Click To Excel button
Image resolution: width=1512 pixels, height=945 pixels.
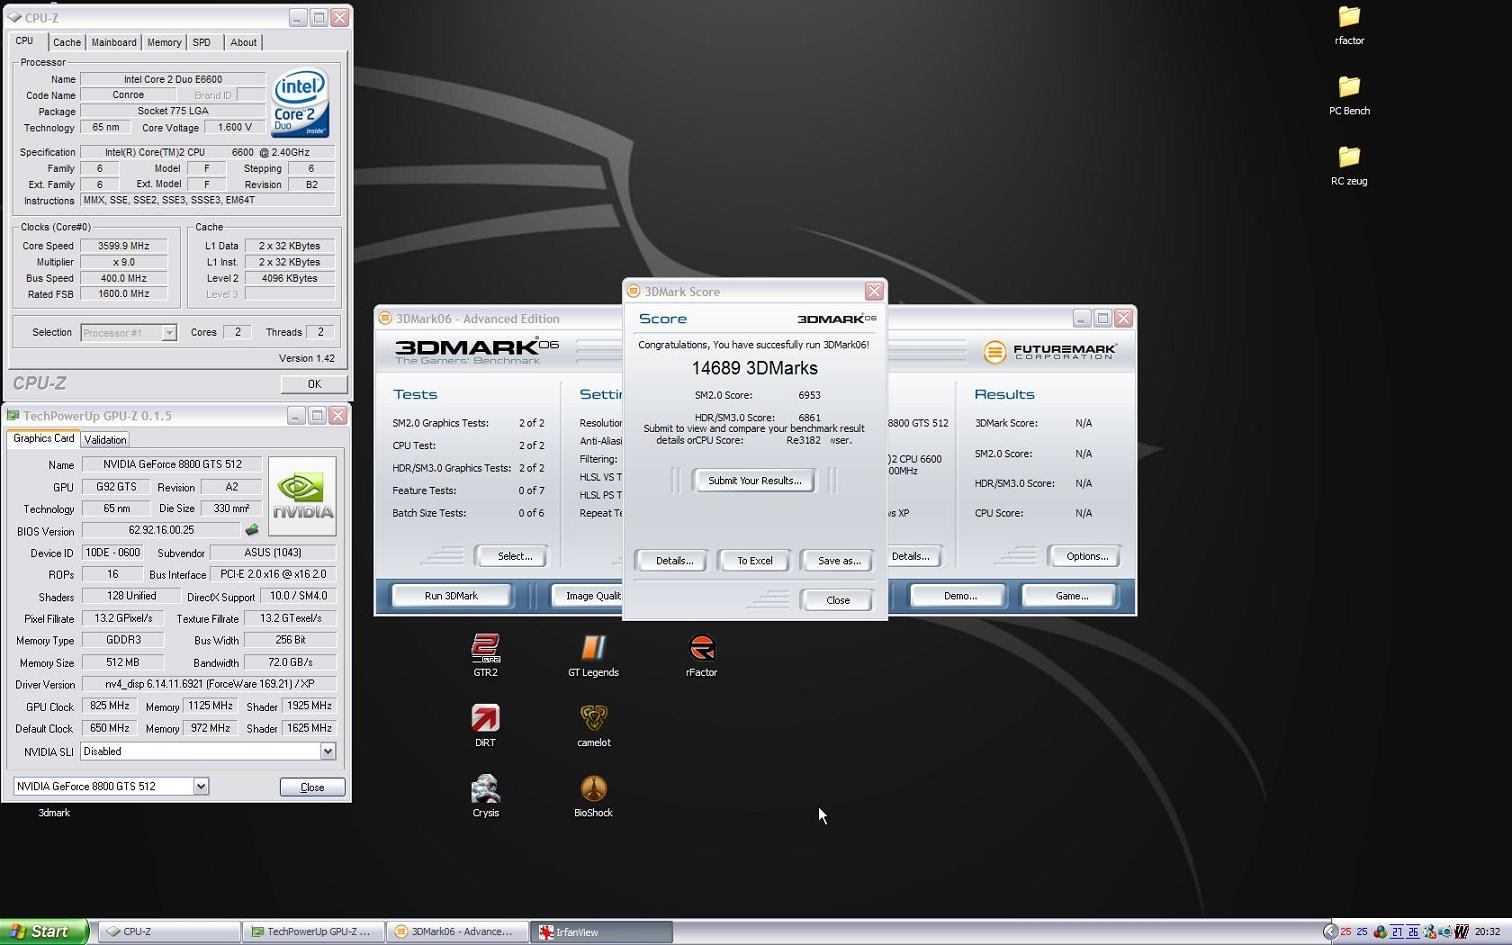click(755, 561)
